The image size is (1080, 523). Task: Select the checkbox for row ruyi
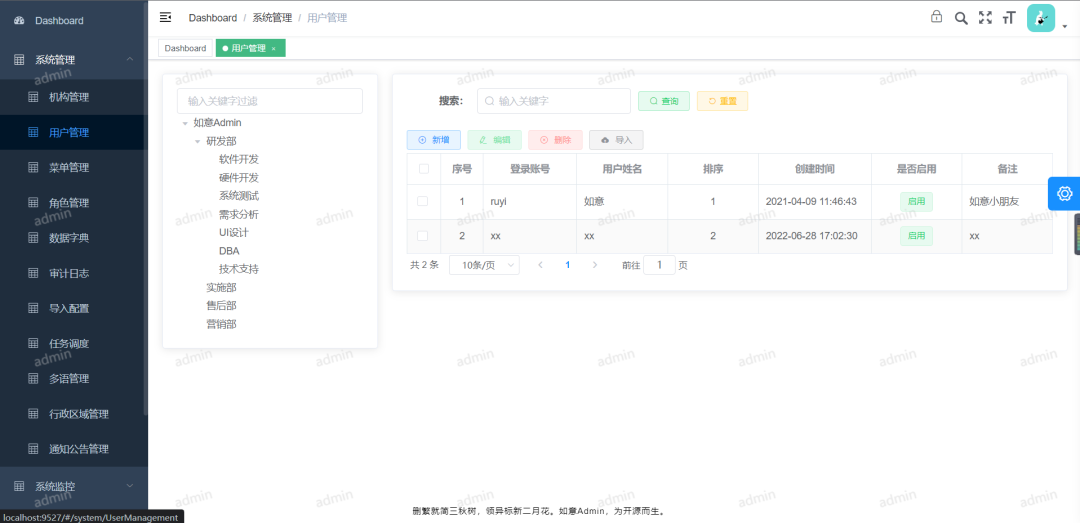[x=423, y=201]
